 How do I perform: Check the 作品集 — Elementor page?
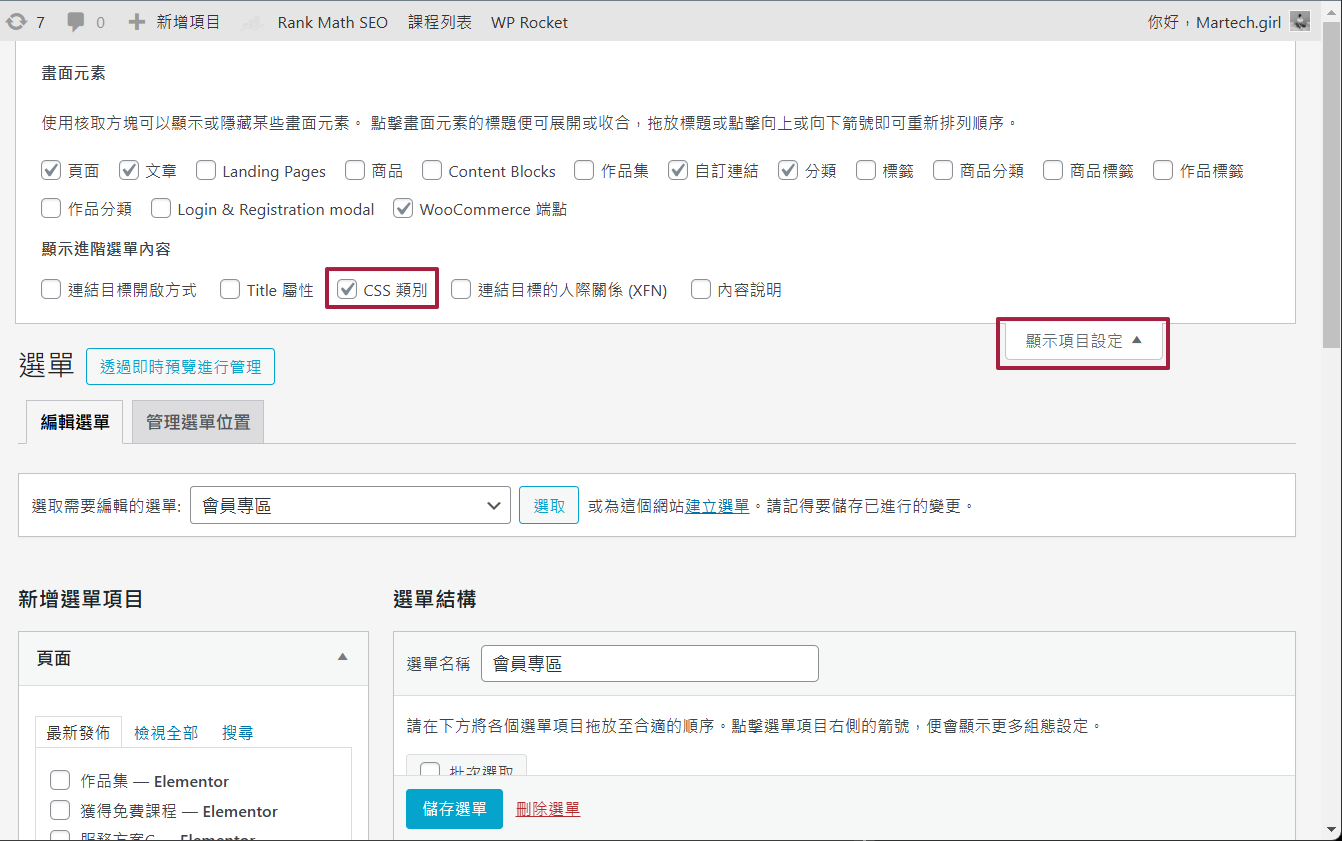click(x=60, y=781)
